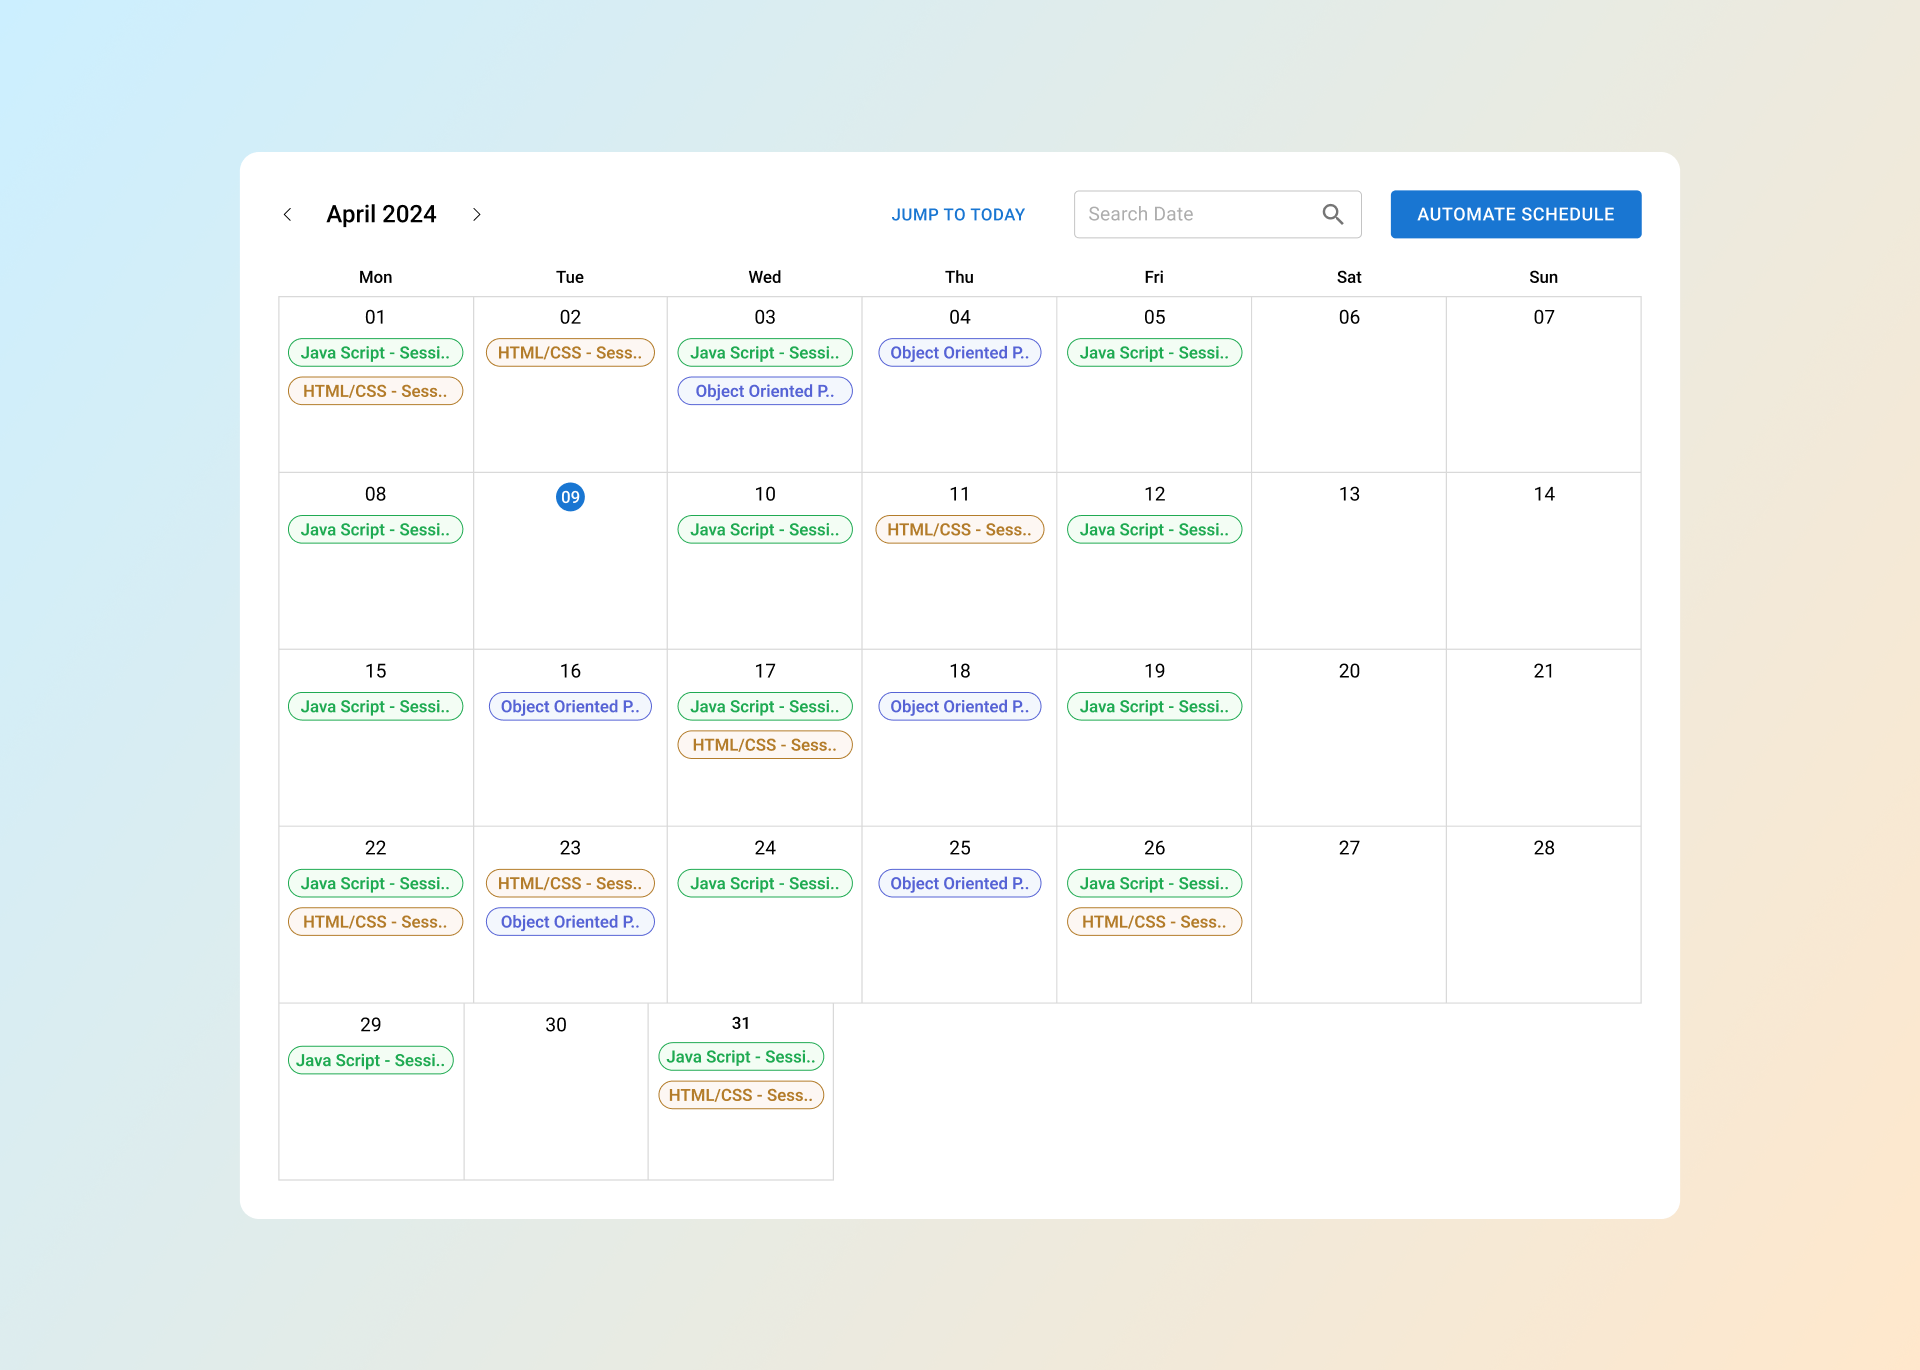Open HTML/CSS session on April 17
1920x1370 pixels.
click(x=765, y=745)
